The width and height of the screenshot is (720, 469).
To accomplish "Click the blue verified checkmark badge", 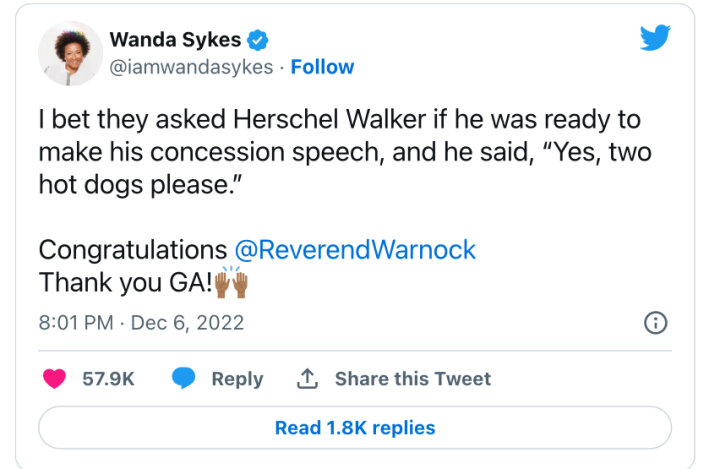I will (x=258, y=40).
